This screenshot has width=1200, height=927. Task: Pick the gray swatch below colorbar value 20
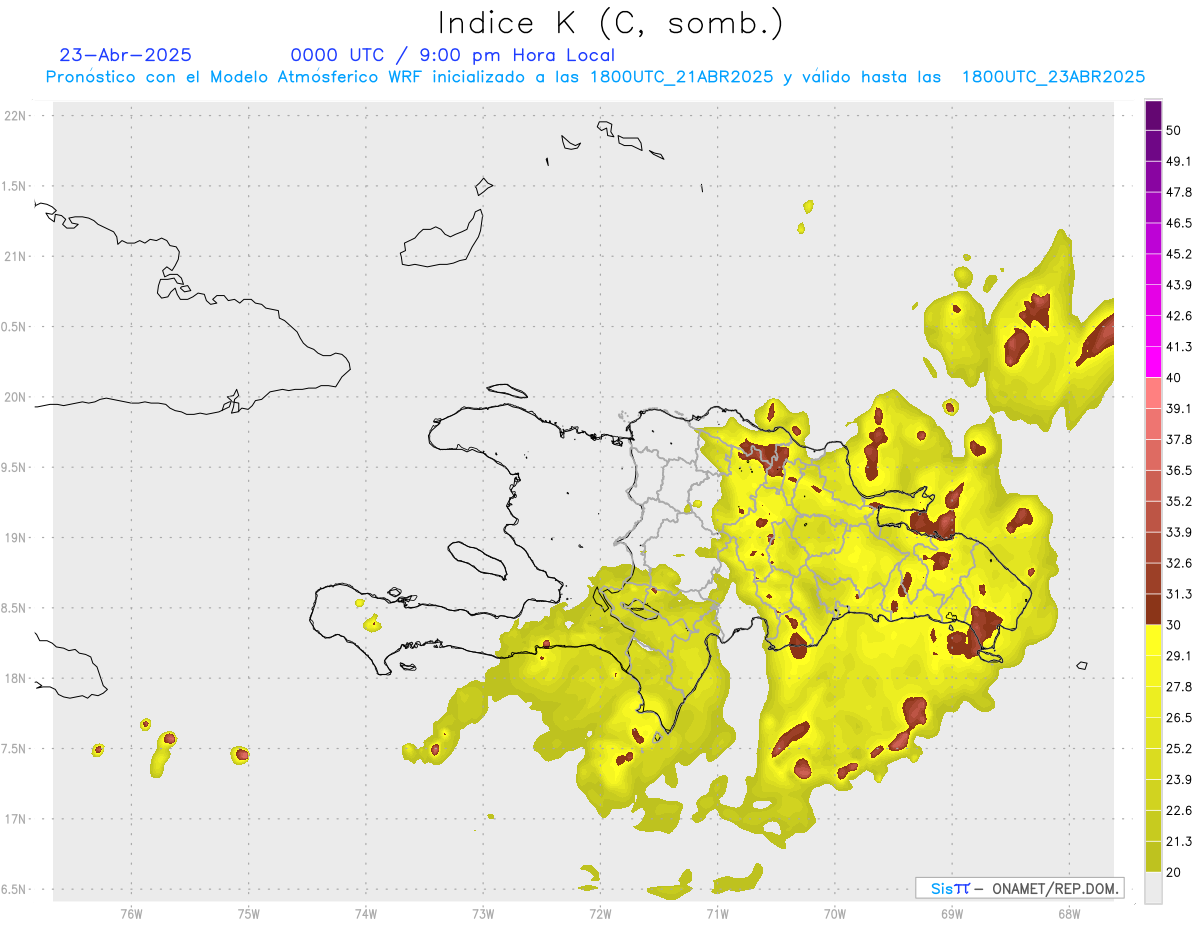coord(1153,888)
